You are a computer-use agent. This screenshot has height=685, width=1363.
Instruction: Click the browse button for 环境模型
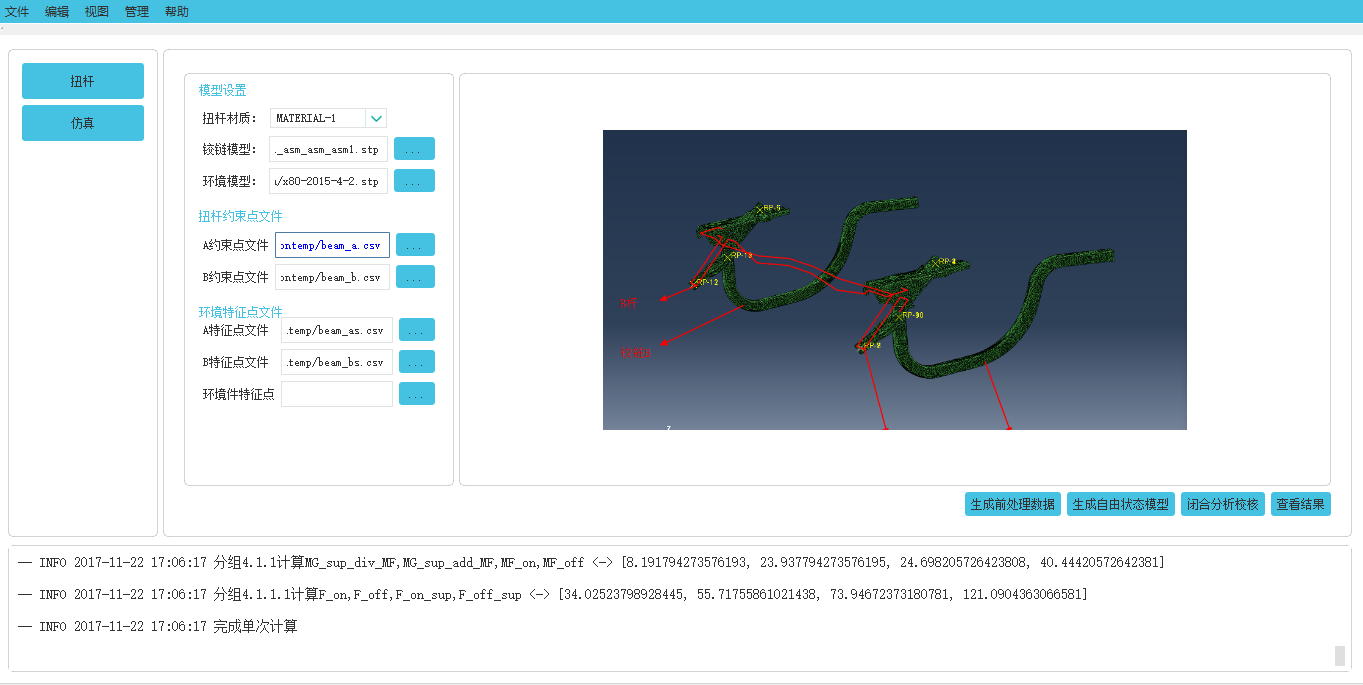point(414,181)
